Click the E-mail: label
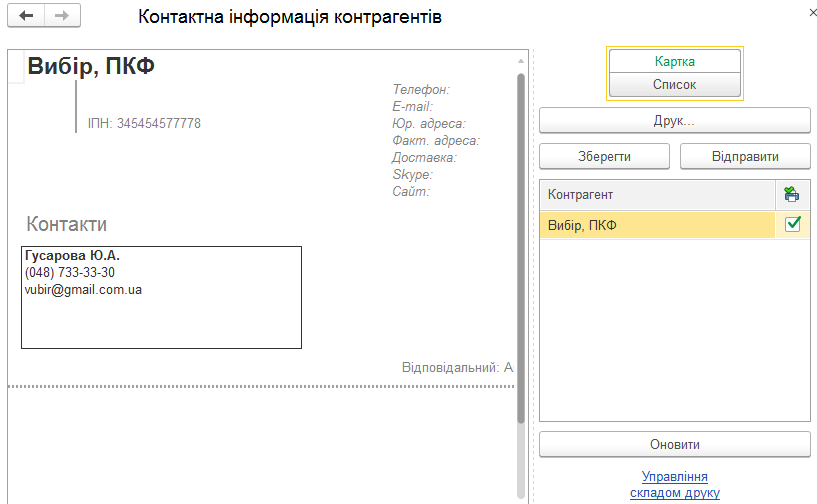Viewport: 817px width, 504px height. click(x=413, y=107)
